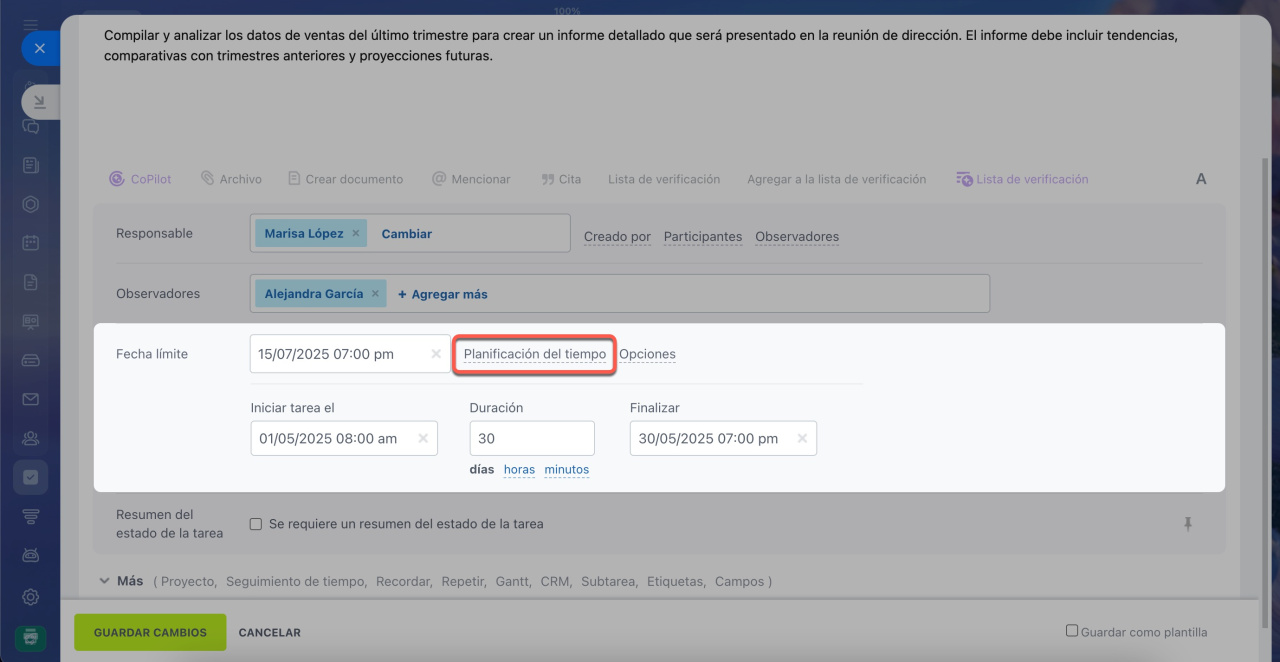Image resolution: width=1280 pixels, height=662 pixels.
Task: Click the Observadores link beside Participantes
Action: 797,237
